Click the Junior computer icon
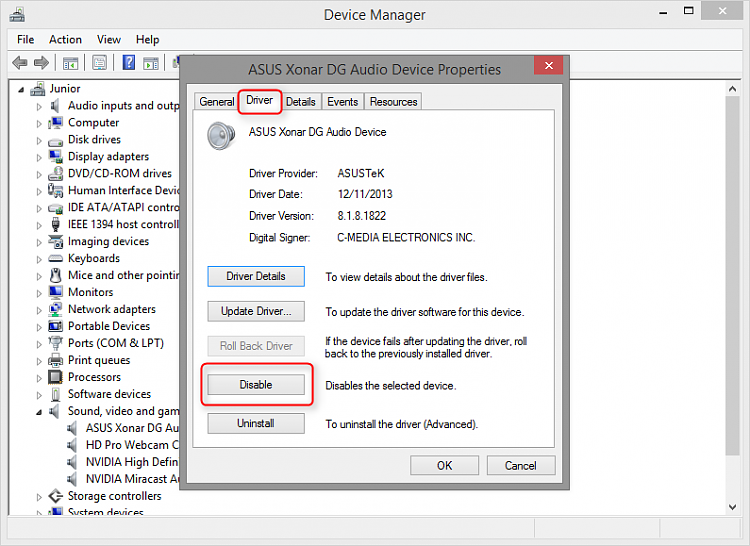 pos(38,88)
